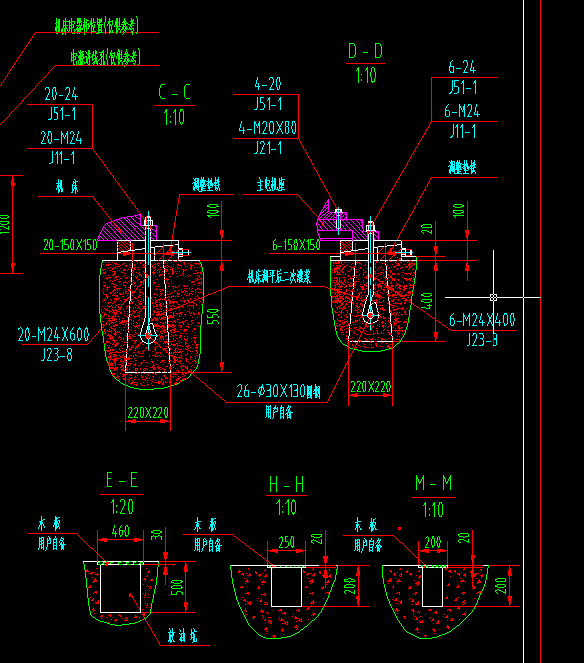
Task: Select 'J51-1' below the 6-24 label
Action: tap(463, 88)
